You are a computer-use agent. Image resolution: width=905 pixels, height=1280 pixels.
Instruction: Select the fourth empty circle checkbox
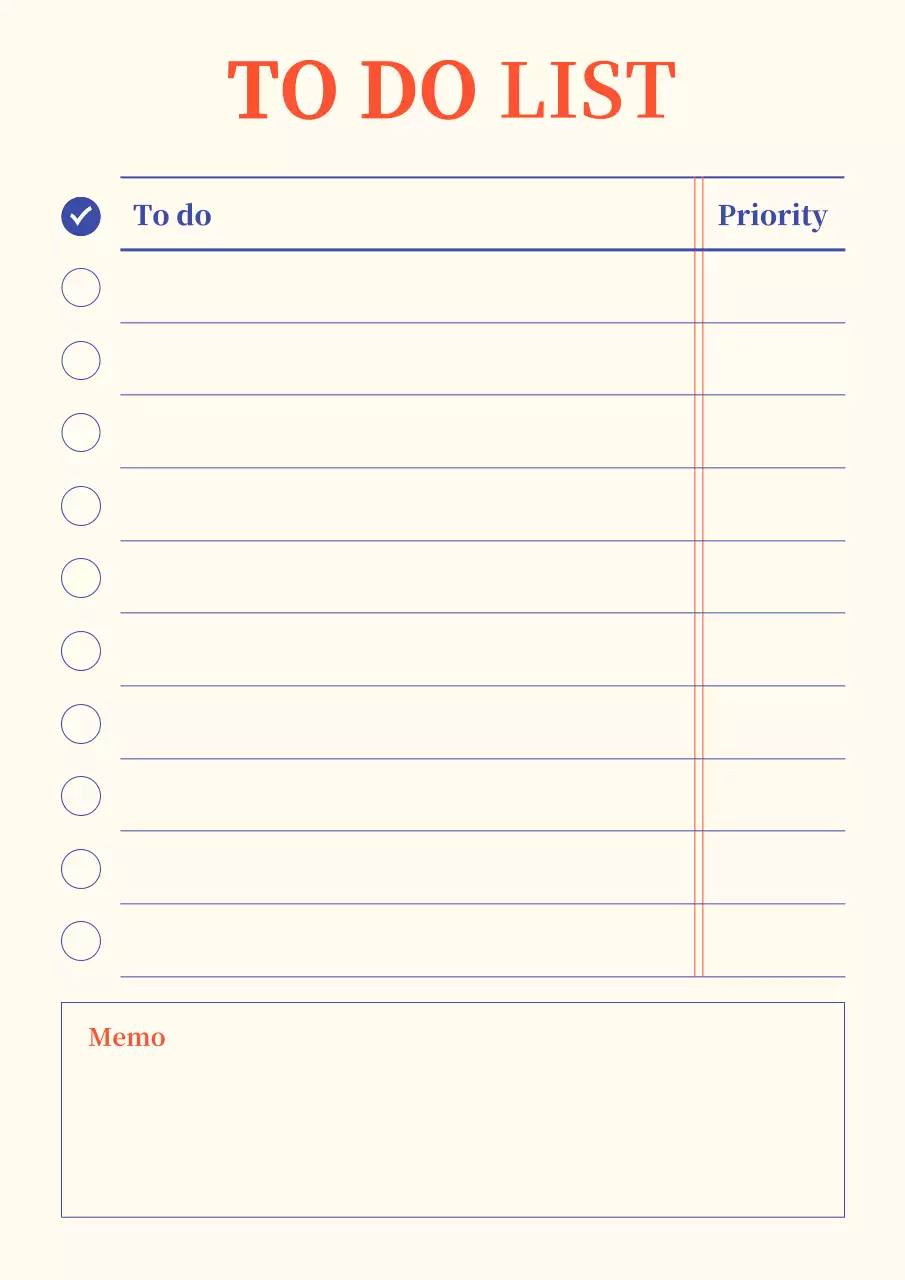[x=81, y=506]
